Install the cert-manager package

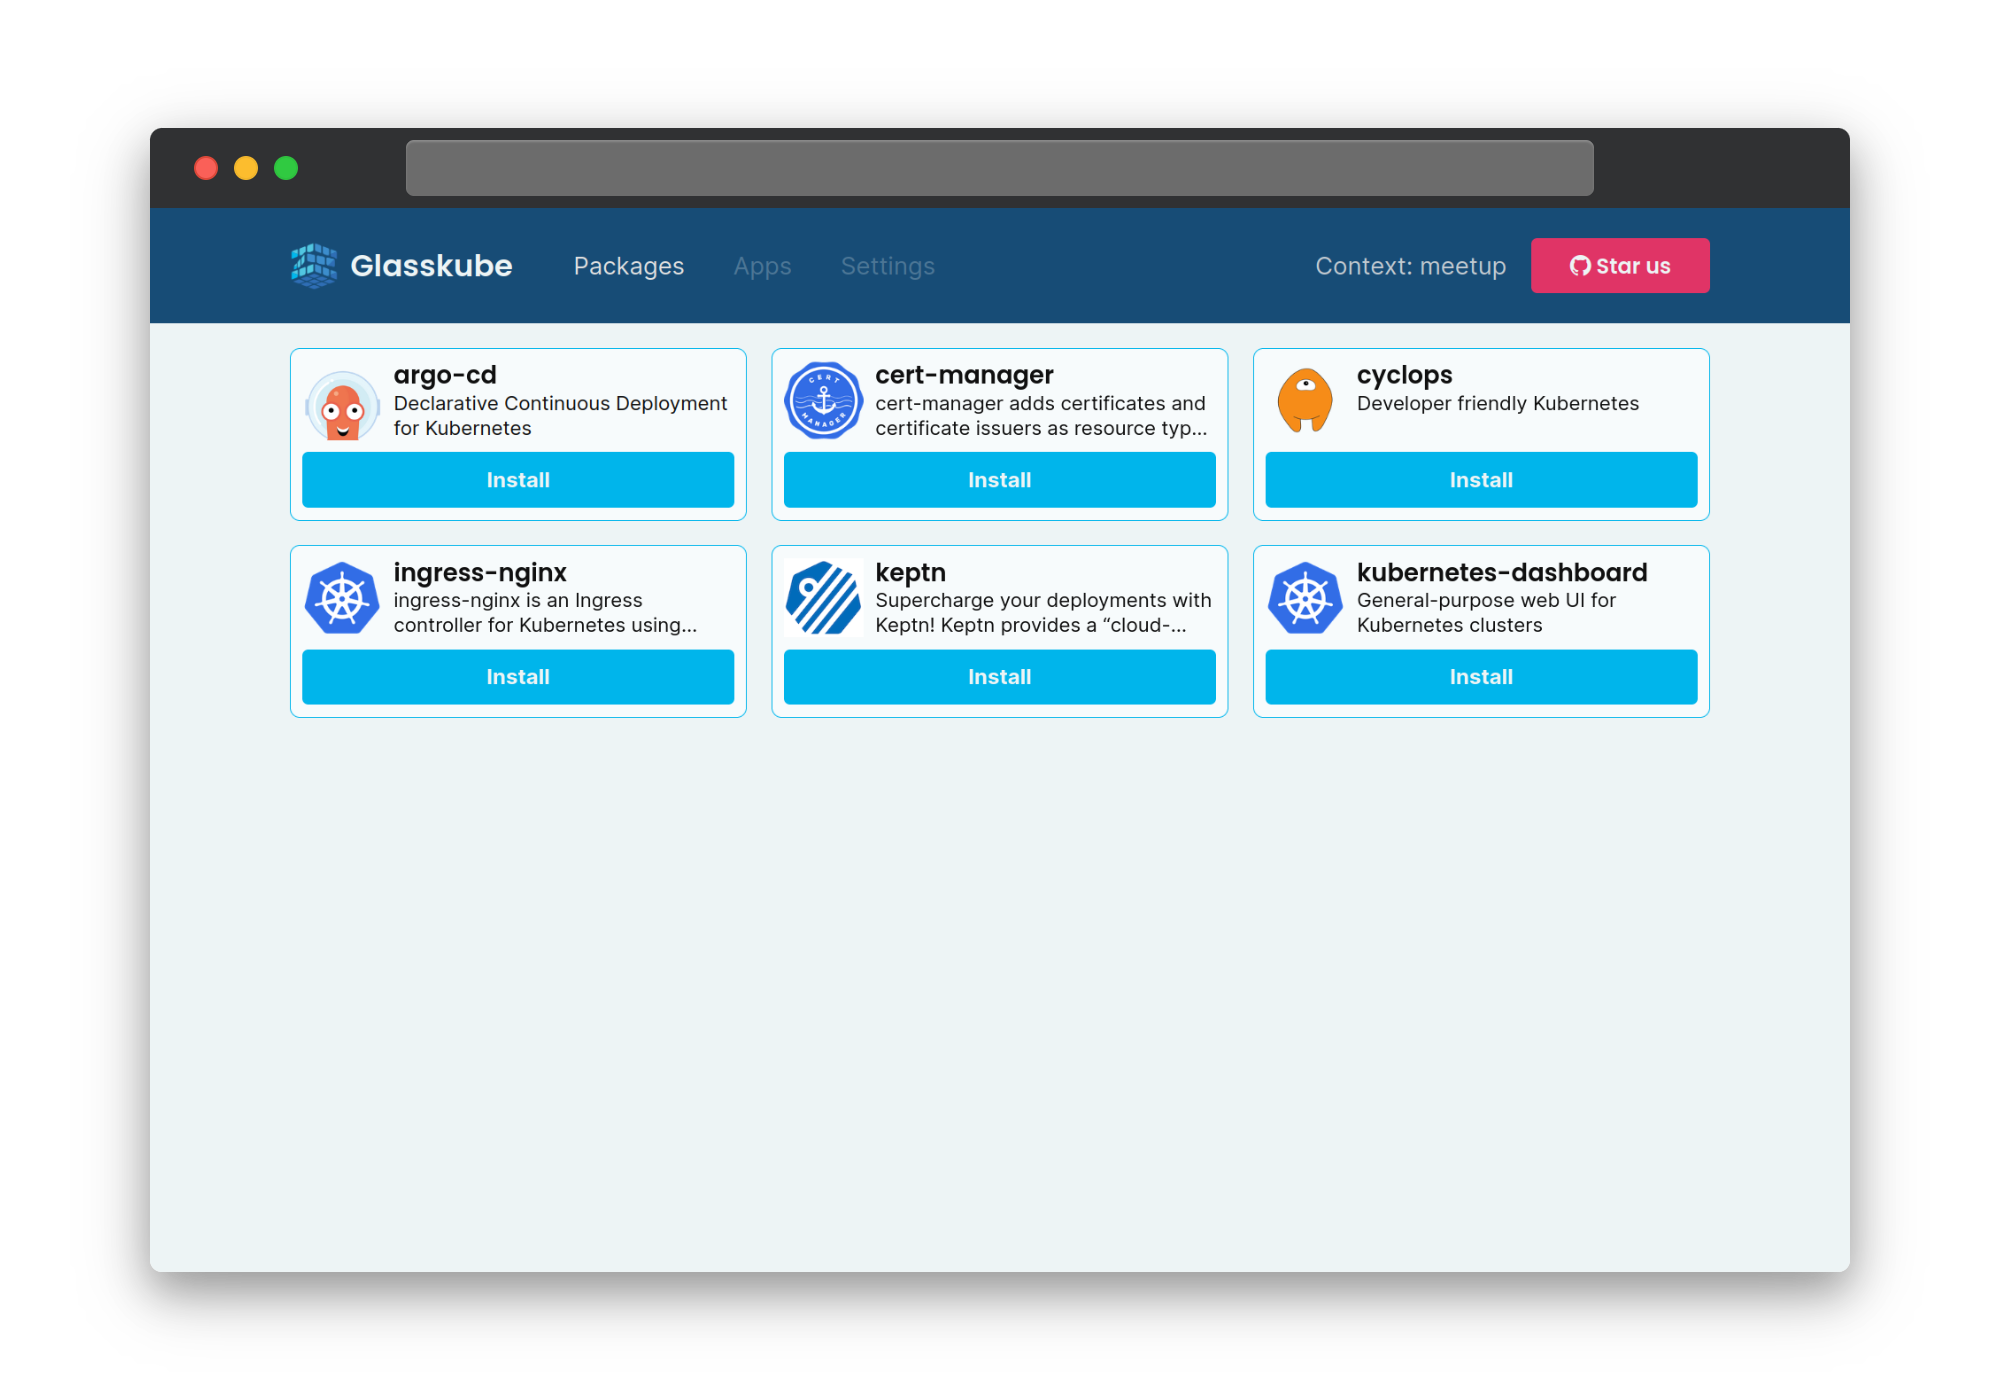[999, 480]
